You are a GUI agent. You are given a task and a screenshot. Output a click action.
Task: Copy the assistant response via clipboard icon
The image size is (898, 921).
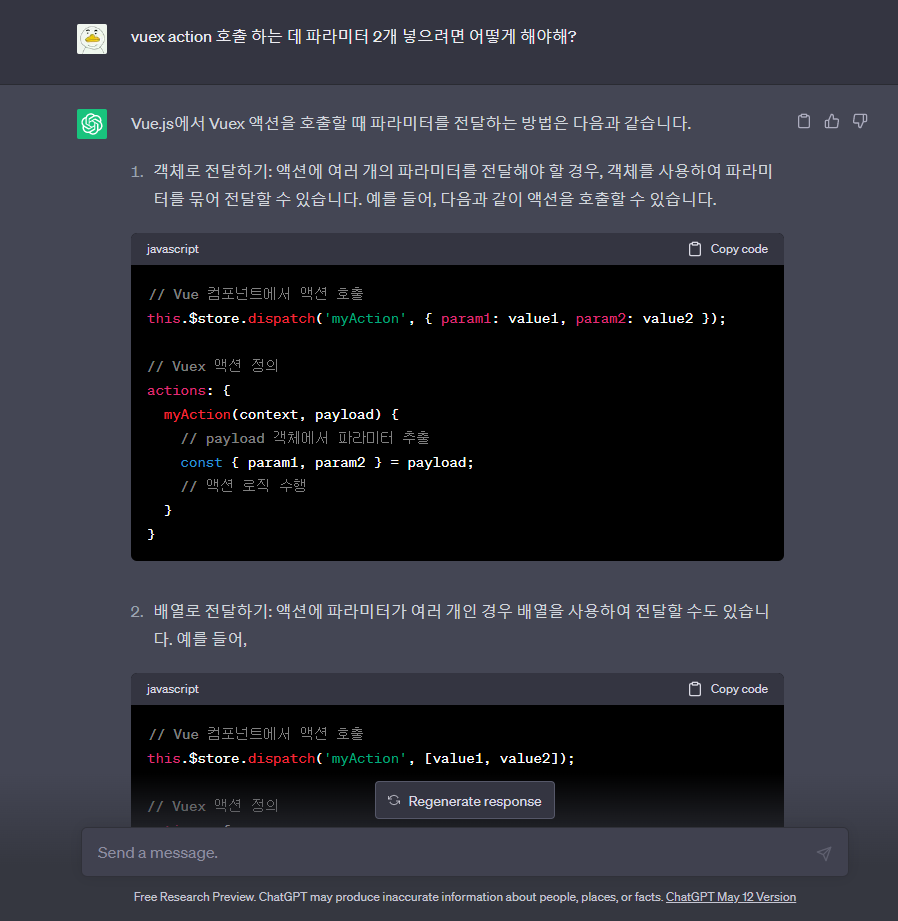click(803, 122)
